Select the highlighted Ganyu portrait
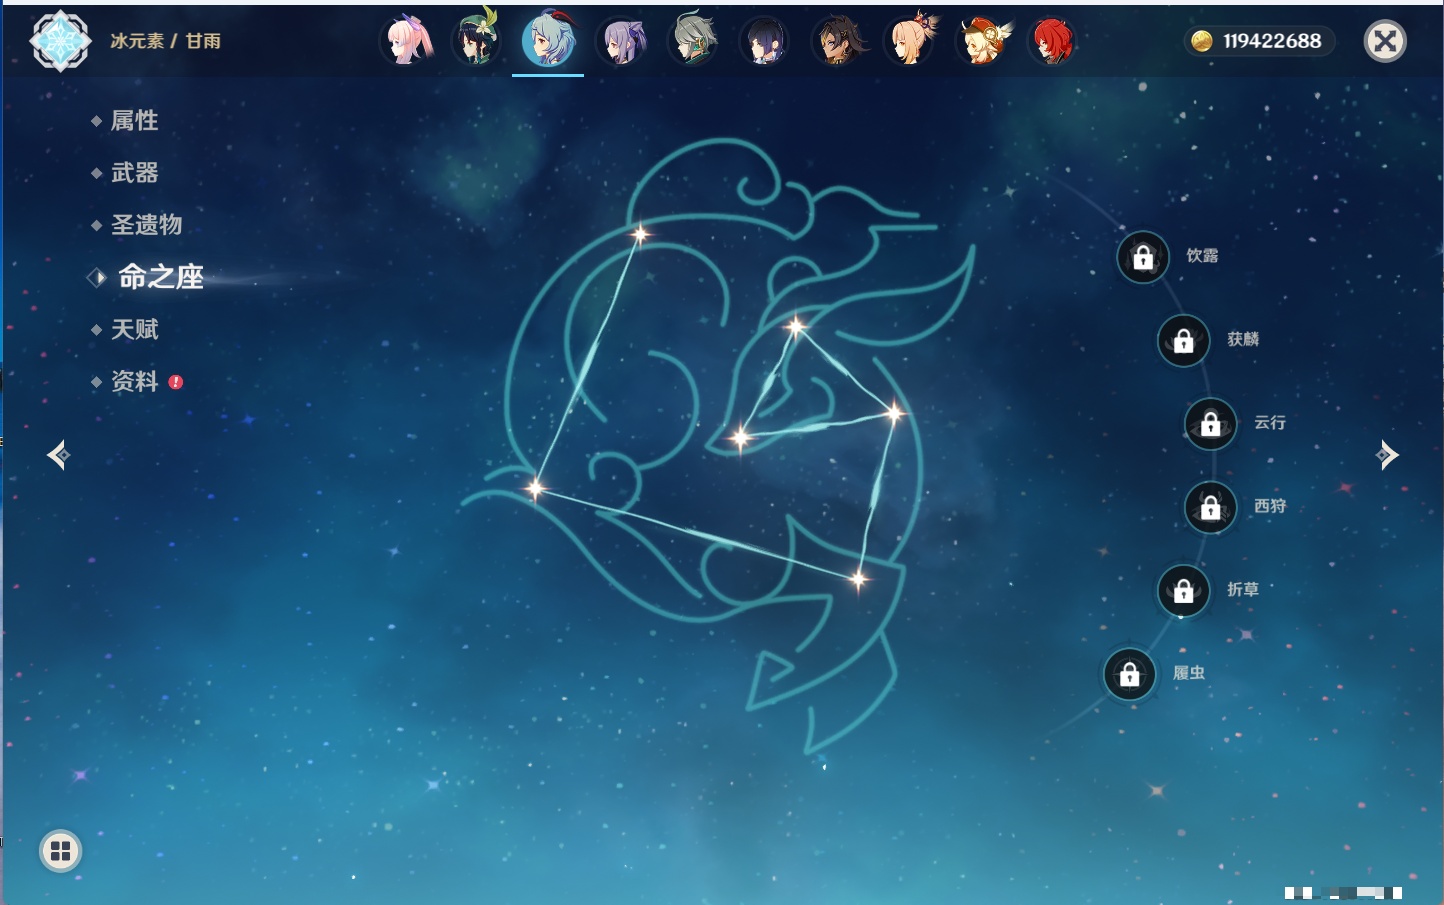This screenshot has height=905, width=1444. click(x=548, y=41)
